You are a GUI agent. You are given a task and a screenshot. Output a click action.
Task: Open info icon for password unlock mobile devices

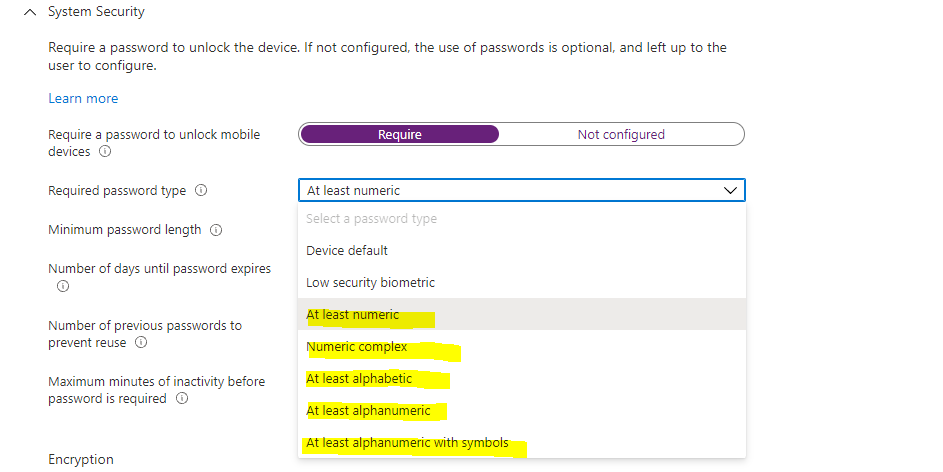(105, 152)
